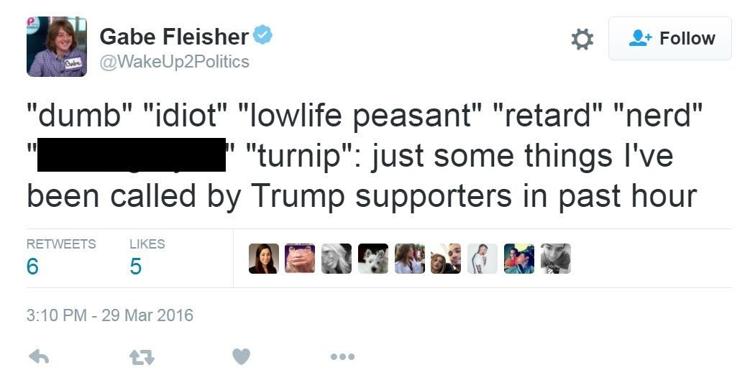The height and width of the screenshot is (375, 750).
Task: Open the gear settings dropdown
Action: click(x=582, y=39)
